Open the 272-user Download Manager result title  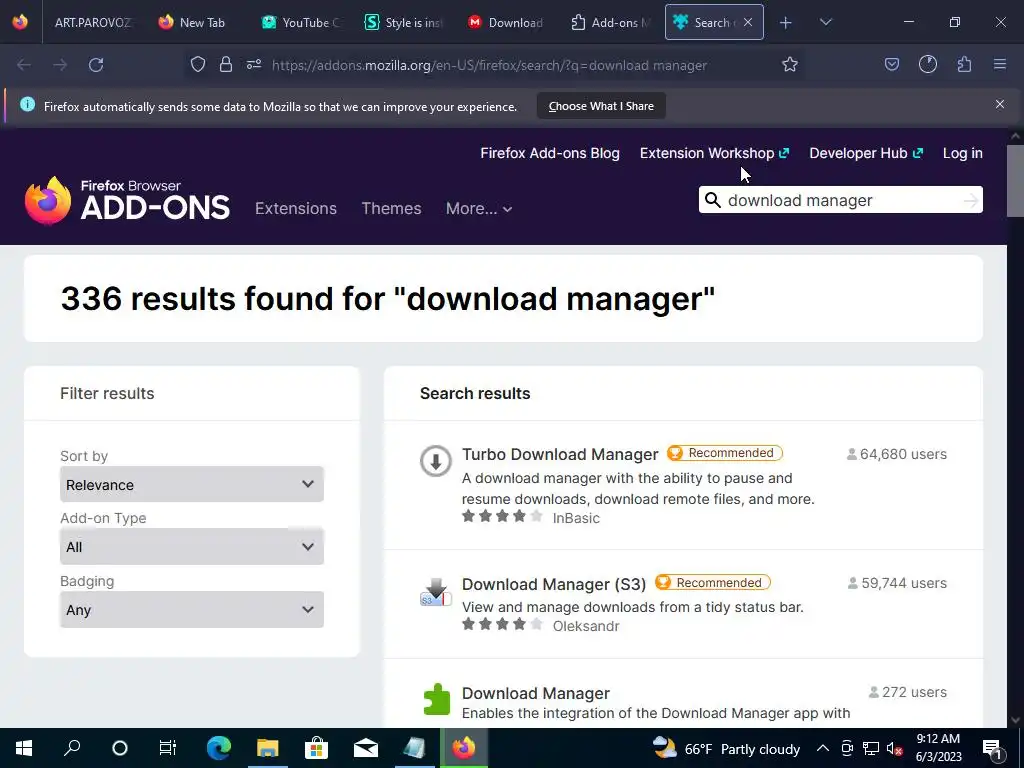pyautogui.click(x=536, y=693)
